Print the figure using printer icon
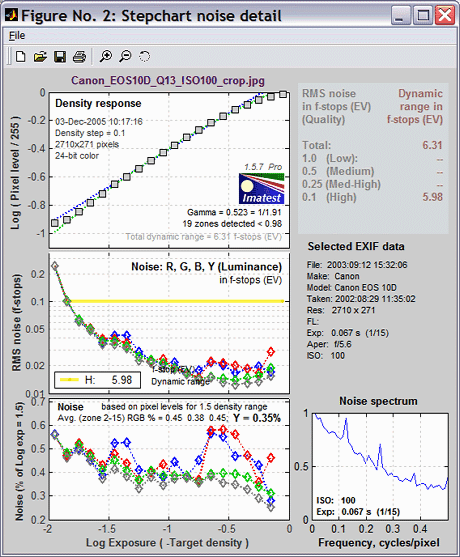The height and width of the screenshot is (557, 460). [x=79, y=56]
